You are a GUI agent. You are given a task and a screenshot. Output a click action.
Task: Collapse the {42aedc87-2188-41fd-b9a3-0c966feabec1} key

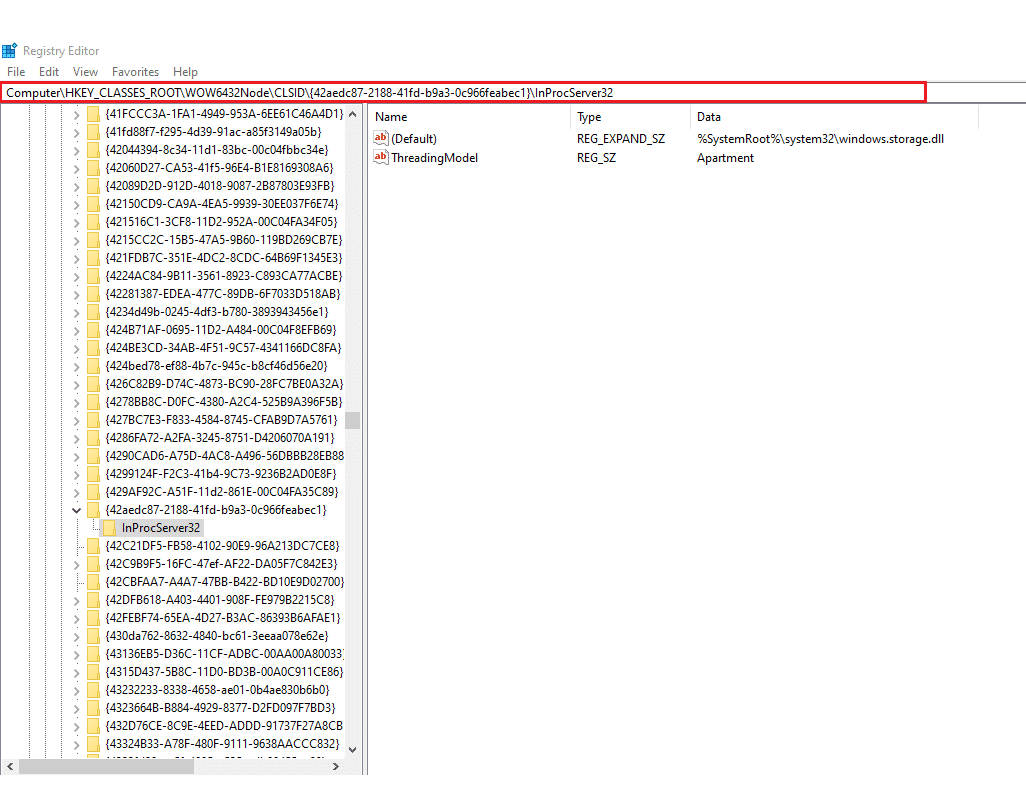[x=77, y=510]
